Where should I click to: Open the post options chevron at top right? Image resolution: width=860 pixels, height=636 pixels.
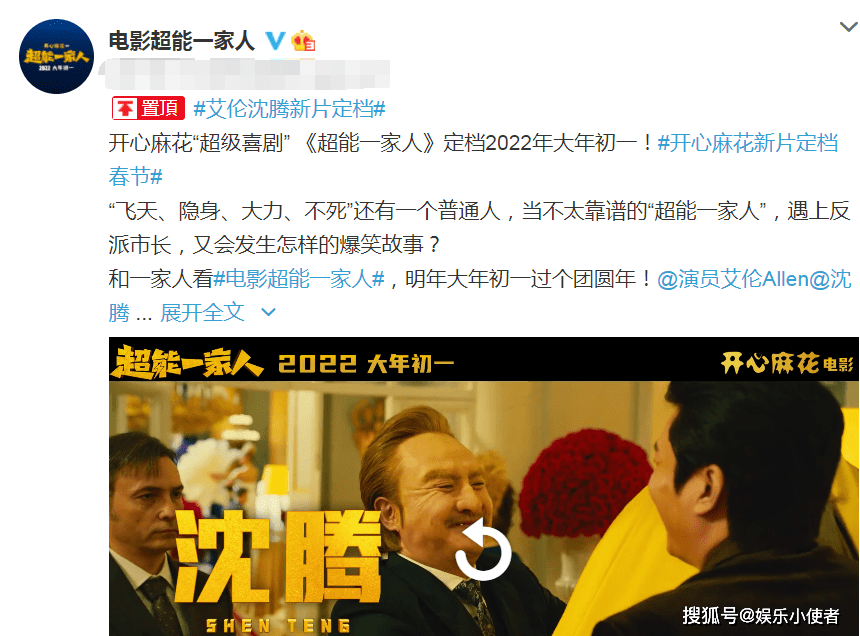tap(848, 26)
